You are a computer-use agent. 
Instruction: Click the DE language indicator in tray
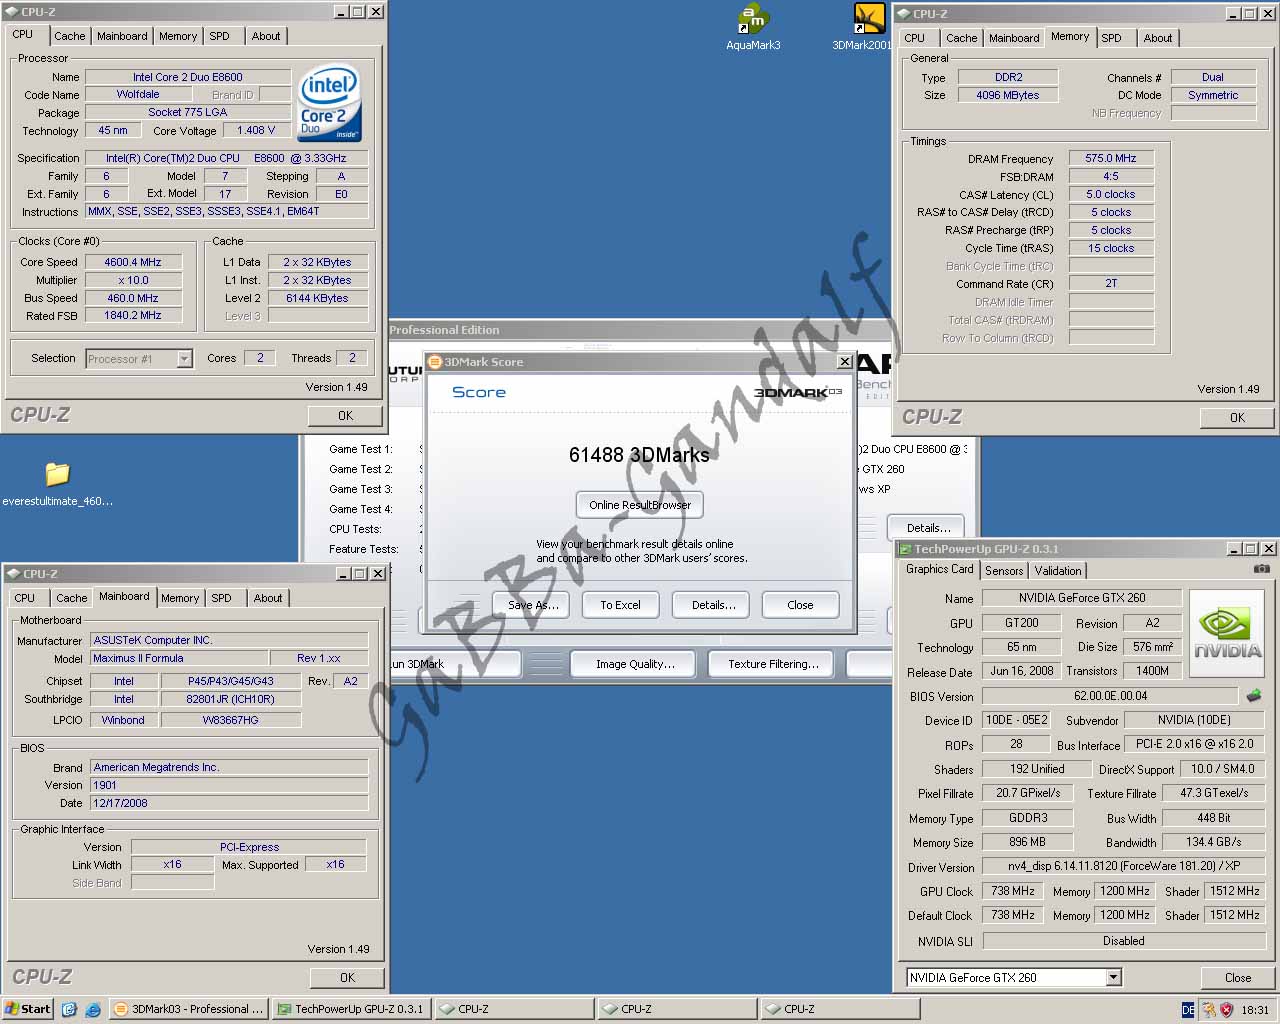coord(1188,1010)
